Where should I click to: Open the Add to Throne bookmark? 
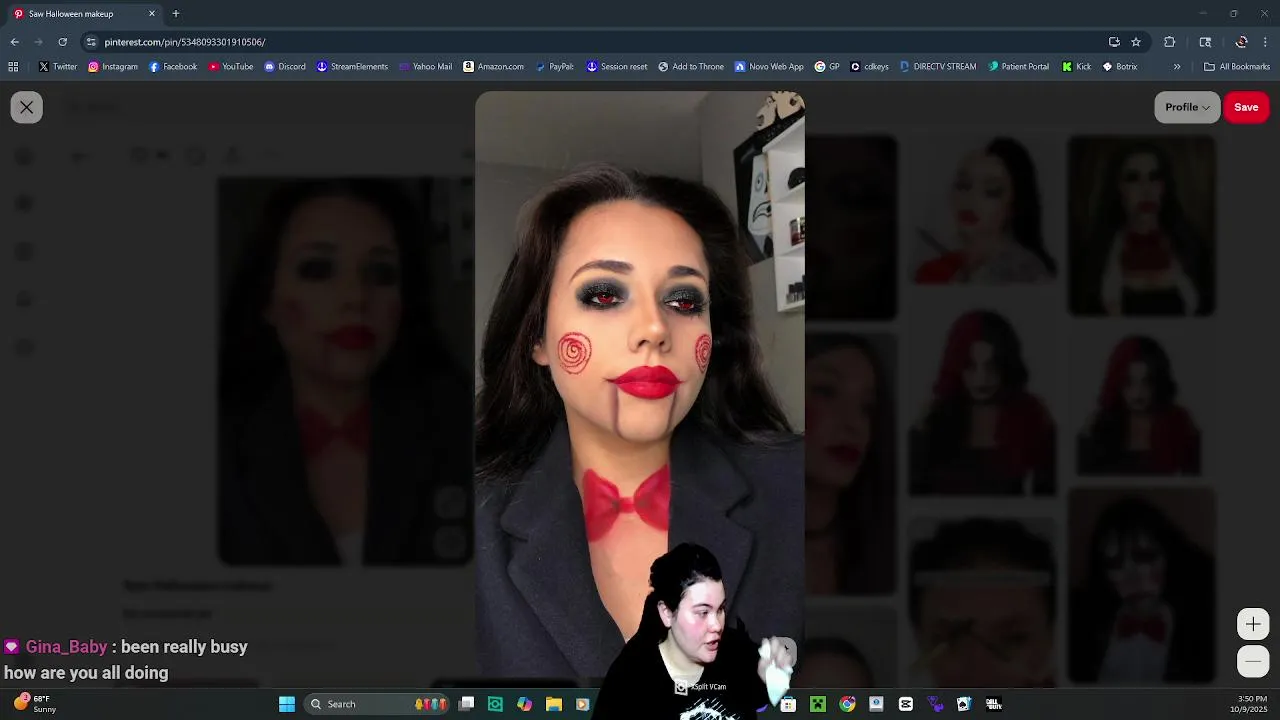(691, 67)
